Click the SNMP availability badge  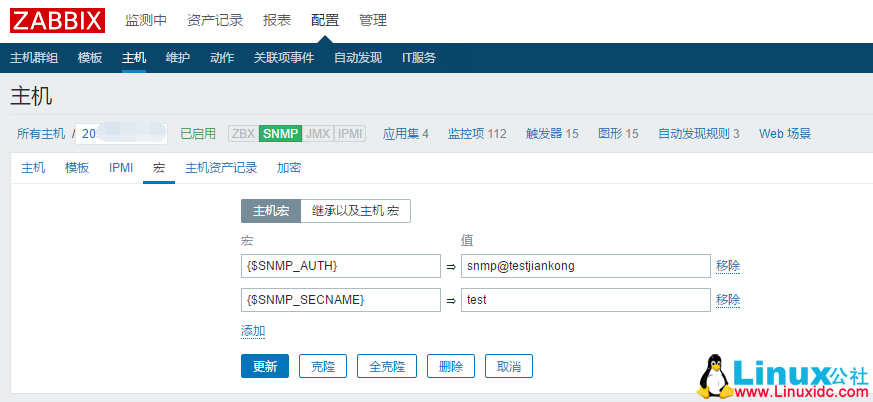[280, 133]
